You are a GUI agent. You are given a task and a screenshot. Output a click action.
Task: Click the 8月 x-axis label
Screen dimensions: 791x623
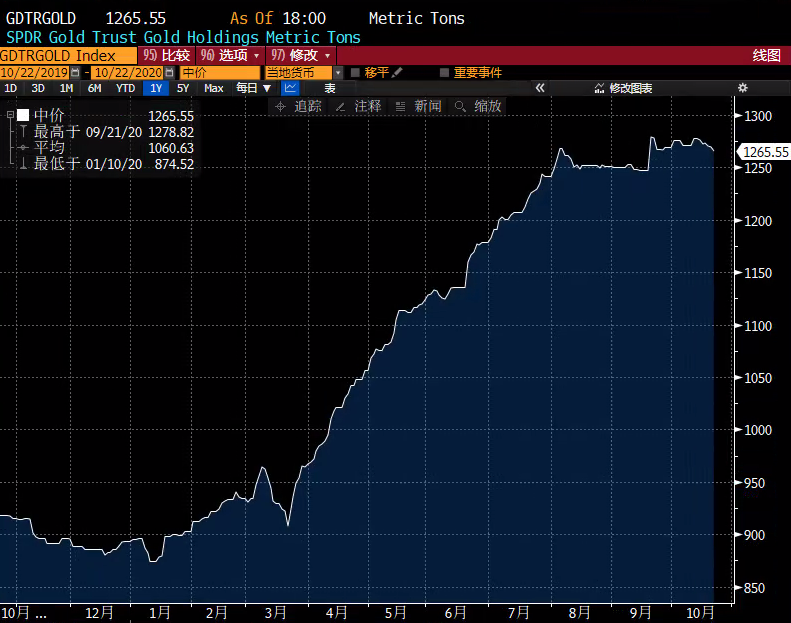click(x=580, y=613)
